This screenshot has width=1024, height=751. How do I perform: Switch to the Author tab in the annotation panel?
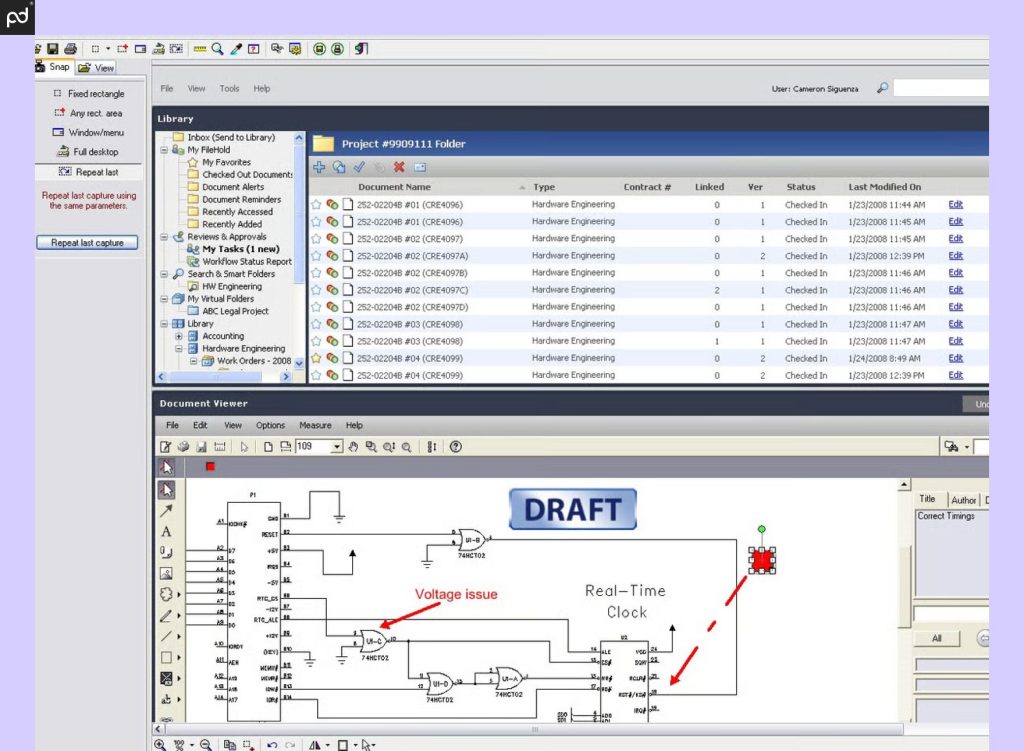(963, 500)
